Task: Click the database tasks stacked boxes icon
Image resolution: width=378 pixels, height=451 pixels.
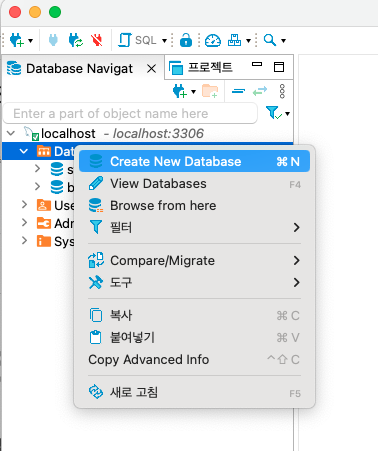Action: point(234,40)
